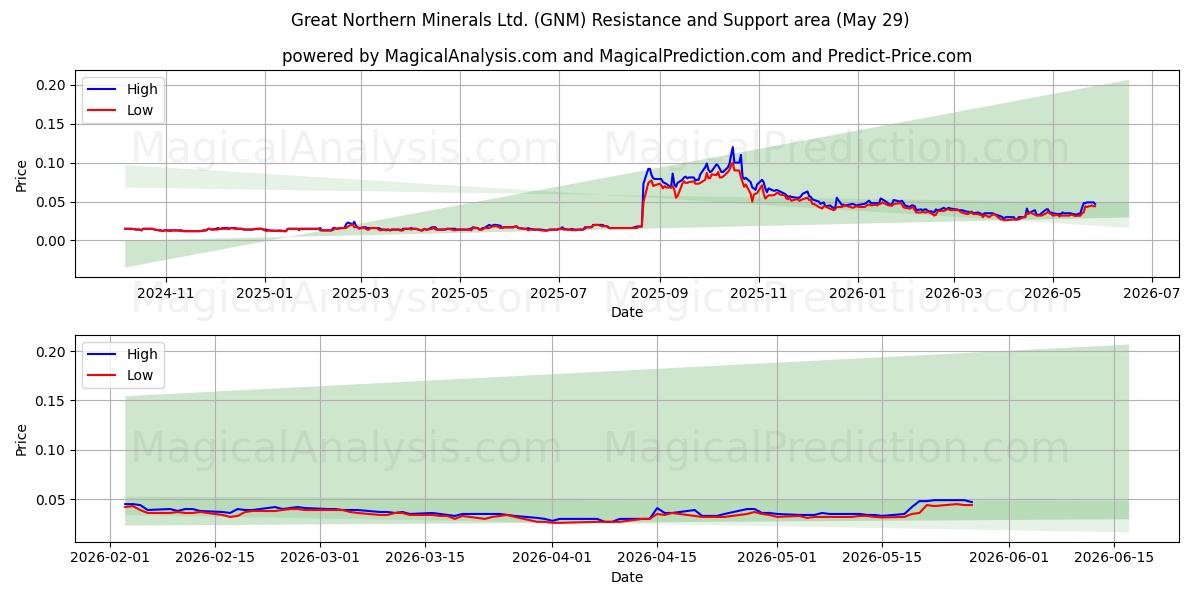The image size is (1200, 600).
Task: Click the '2024-11' x-axis label
Action: coord(165,293)
